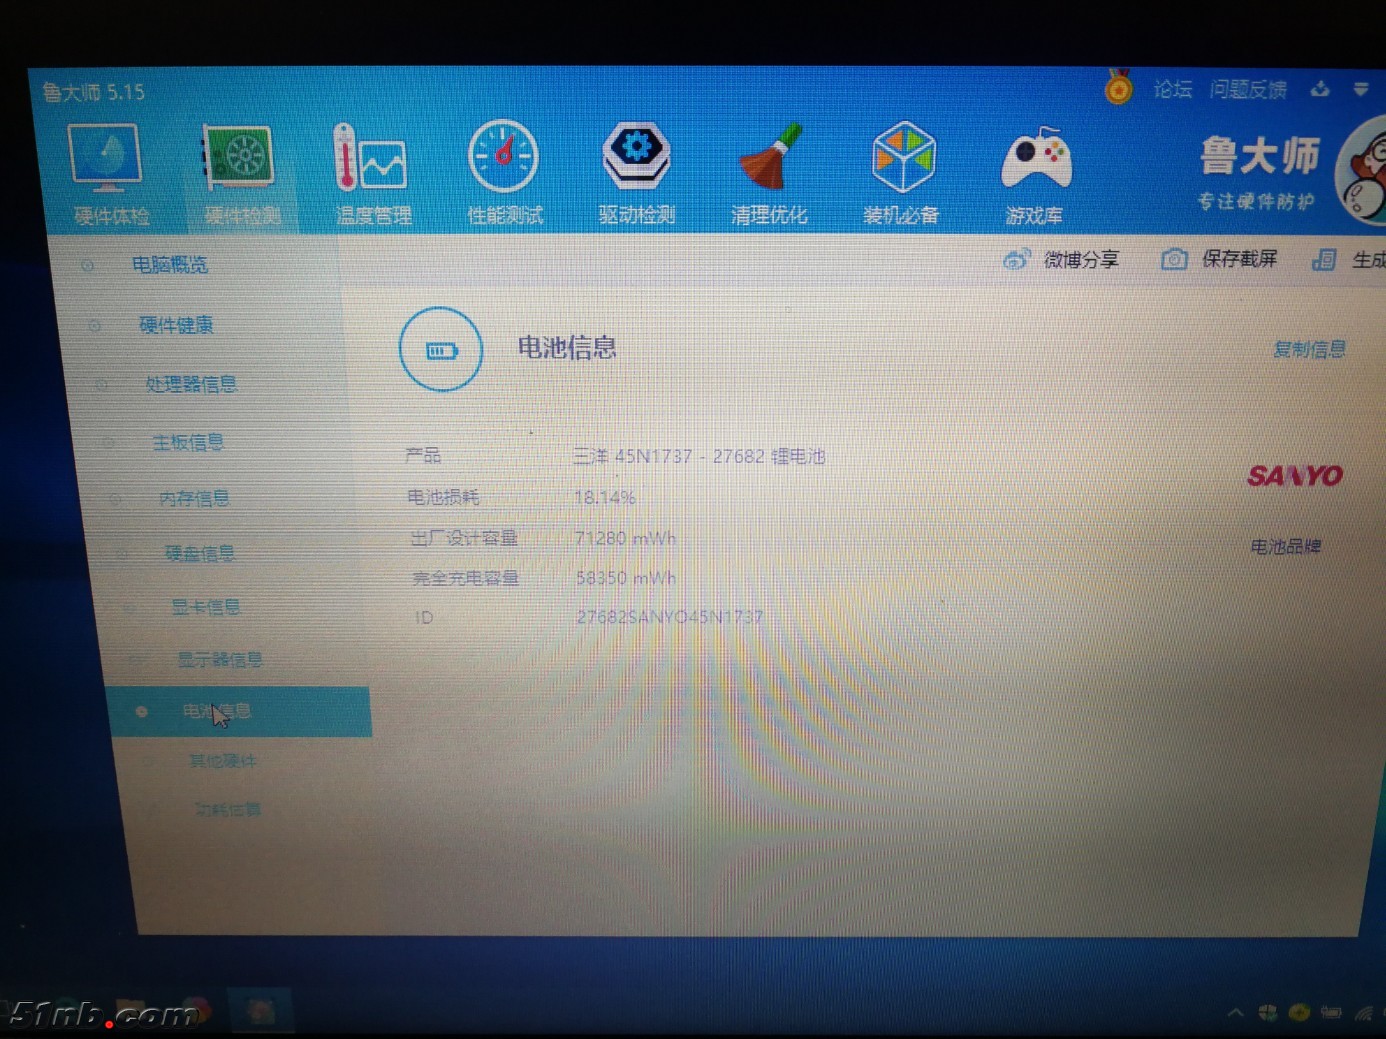Viewport: 1386px width, 1039px height.
Task: Open the 清理优化 cleanup broom tab
Action: (x=768, y=173)
